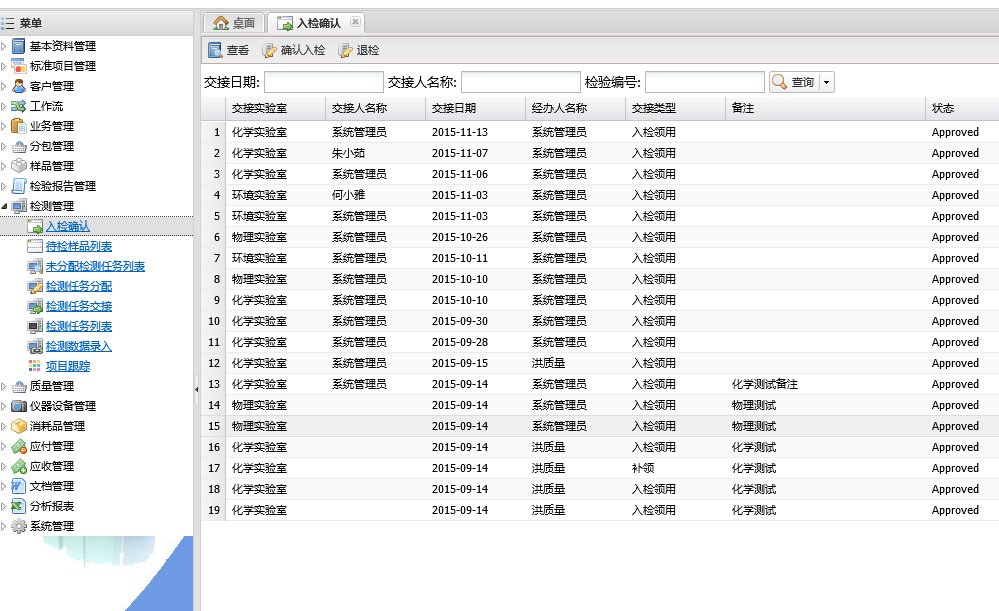Click the 确认入检 confirm icon
Viewport: 999px width, 611px height.
point(270,50)
